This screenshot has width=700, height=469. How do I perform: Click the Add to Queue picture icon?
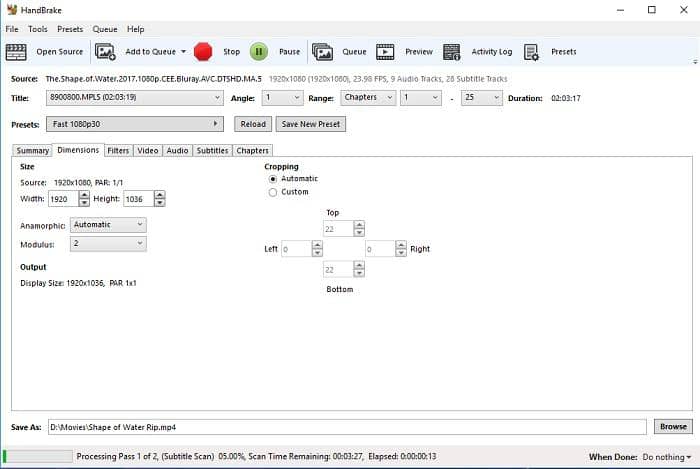(x=105, y=52)
